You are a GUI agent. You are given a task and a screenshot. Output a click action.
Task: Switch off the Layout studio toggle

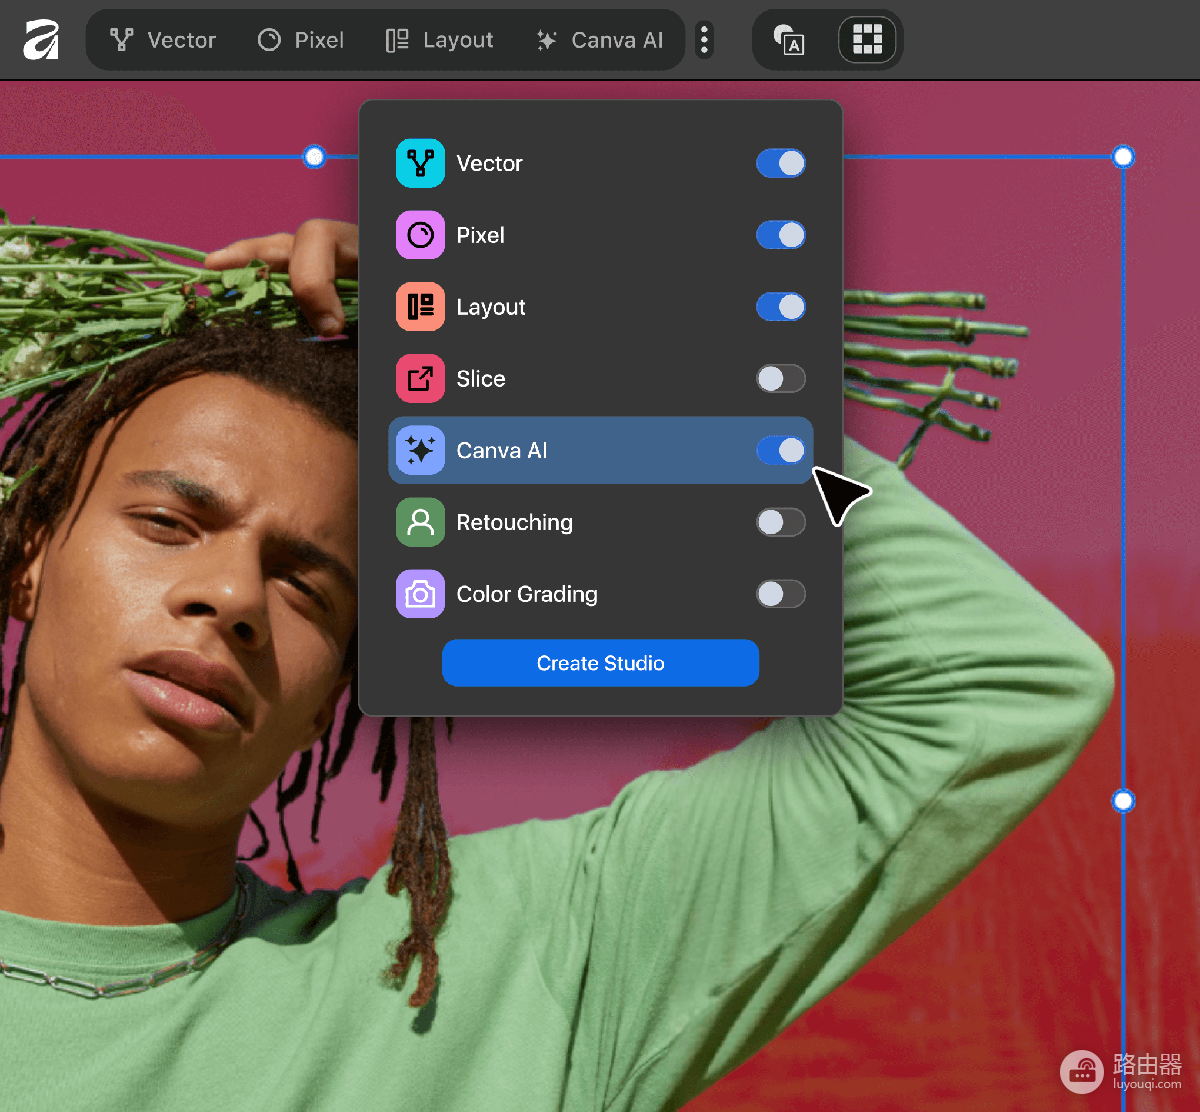click(781, 307)
